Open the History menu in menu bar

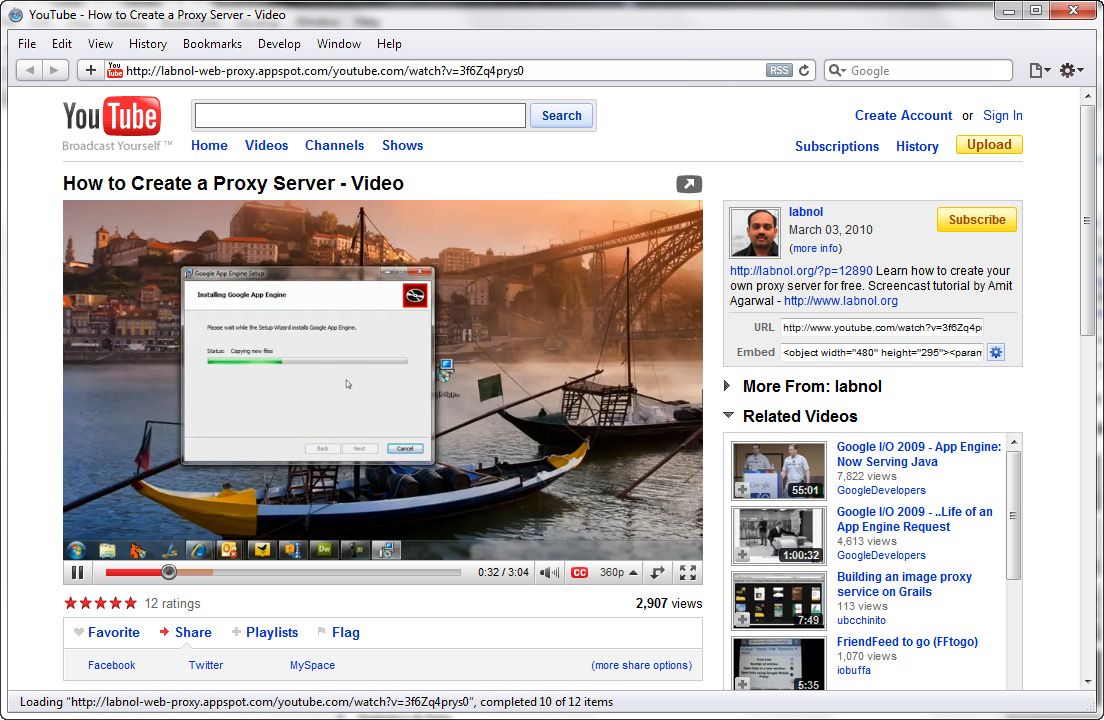147,44
